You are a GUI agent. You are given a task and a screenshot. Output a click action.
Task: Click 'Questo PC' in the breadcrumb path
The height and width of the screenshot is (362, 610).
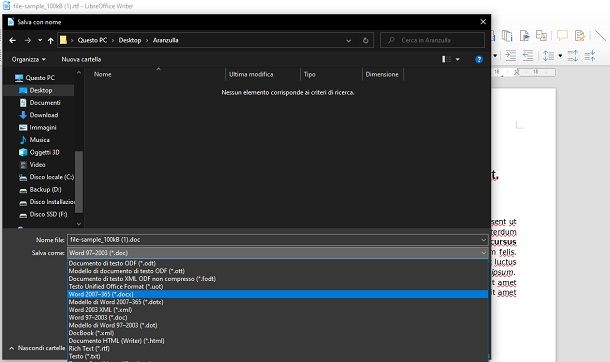tap(92, 40)
